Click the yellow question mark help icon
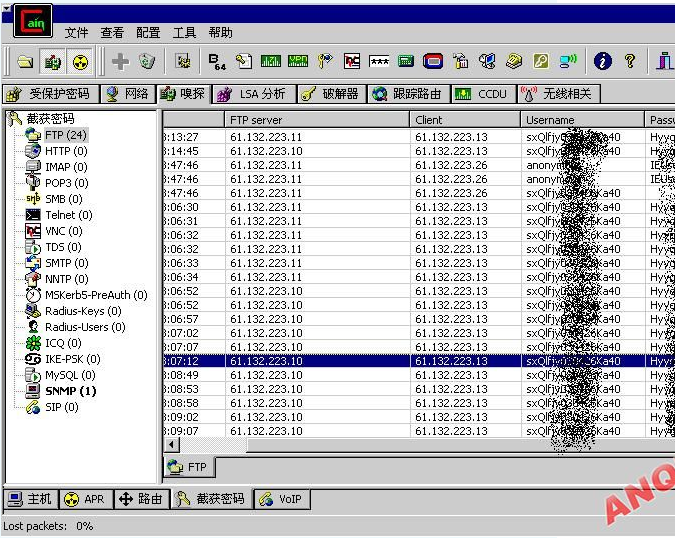The image size is (675, 538). click(630, 62)
